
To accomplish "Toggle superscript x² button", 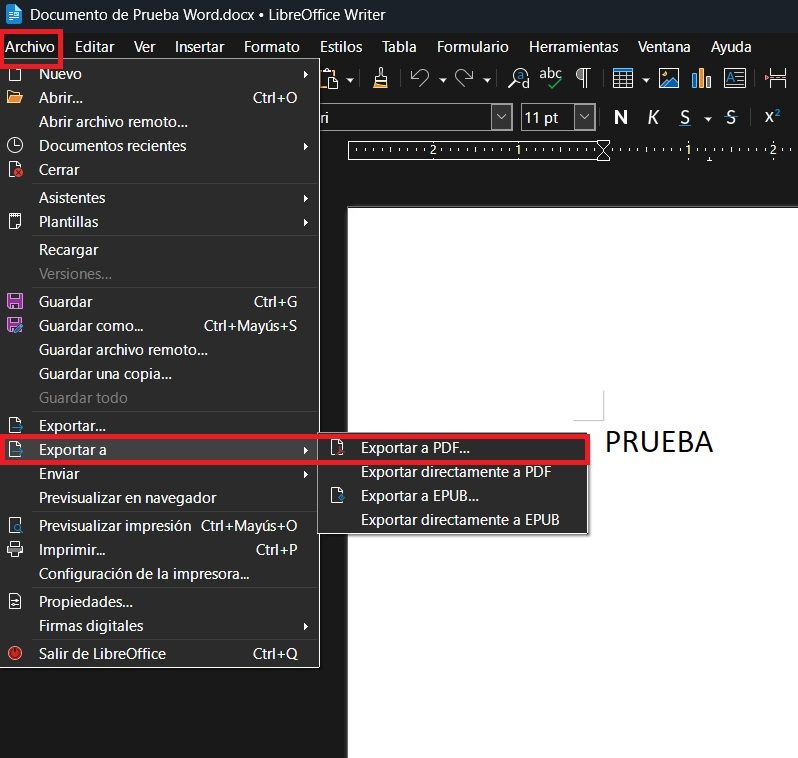I will tap(772, 117).
